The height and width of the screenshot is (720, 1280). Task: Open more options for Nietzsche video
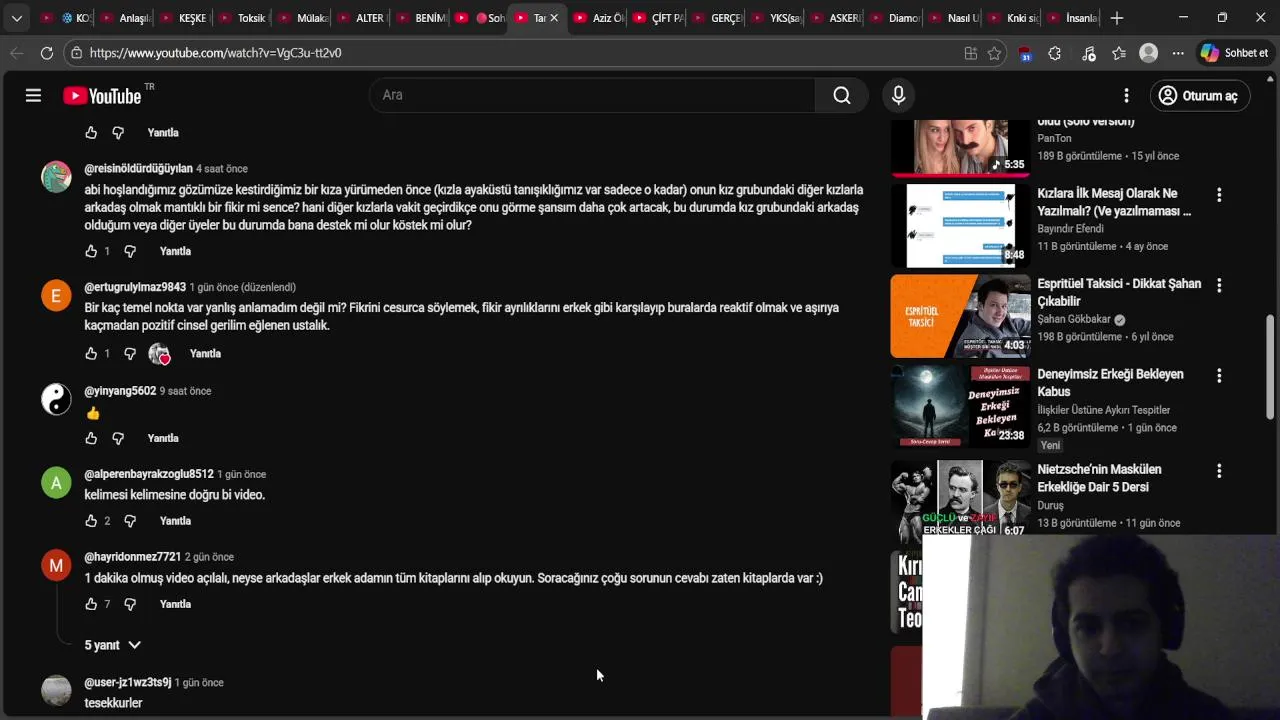[x=1219, y=470]
